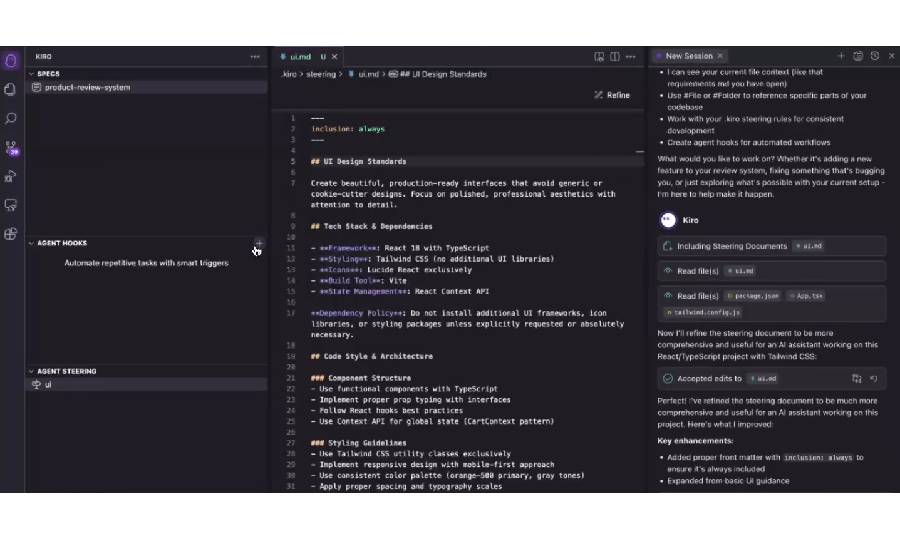Open the Run and Debug view
The height and width of the screenshot is (540, 900).
pos(10,177)
